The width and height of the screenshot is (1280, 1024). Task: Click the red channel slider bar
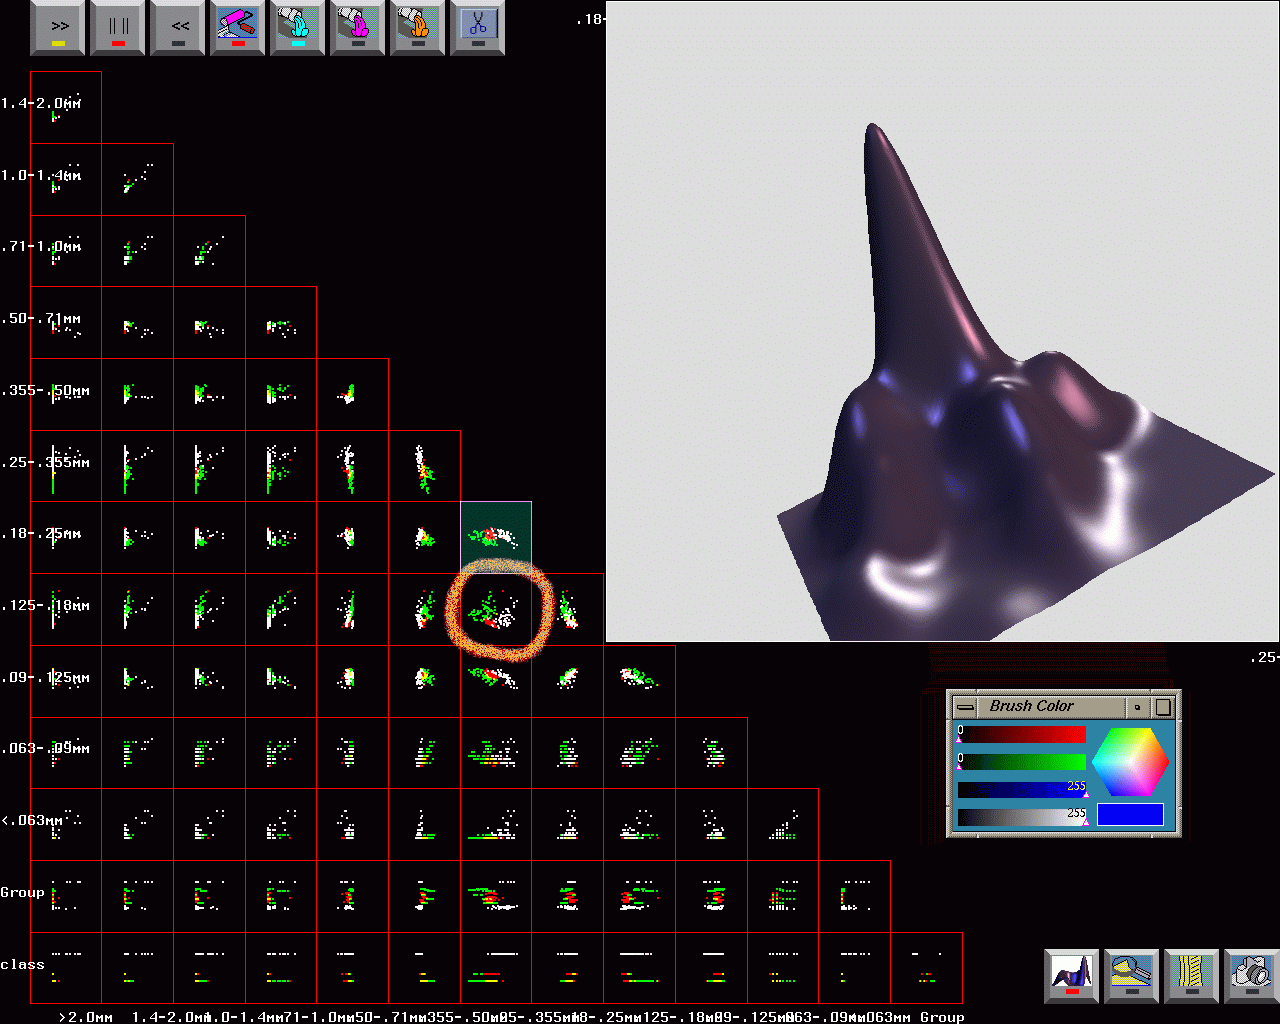tap(1022, 735)
